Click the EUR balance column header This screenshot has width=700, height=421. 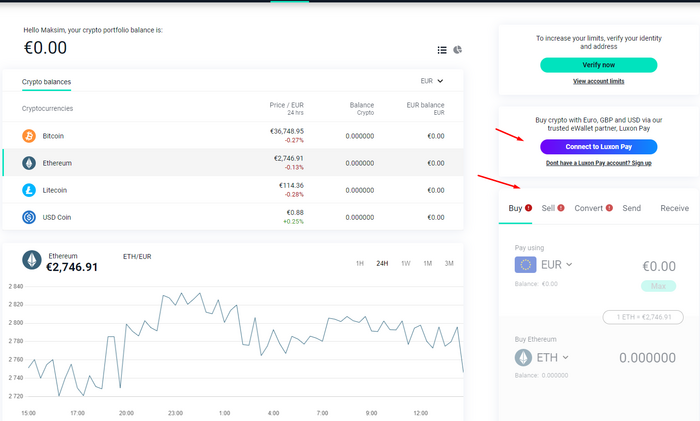pyautogui.click(x=425, y=105)
